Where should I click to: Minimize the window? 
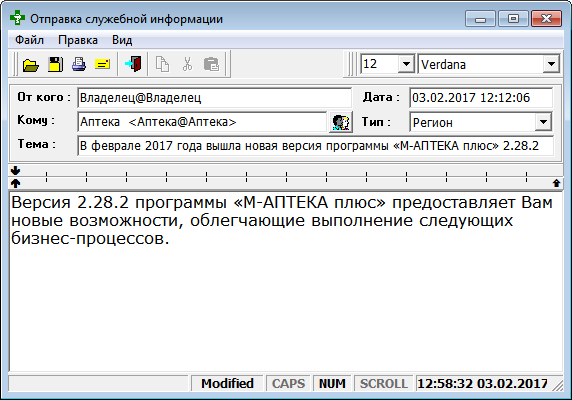coord(480,19)
